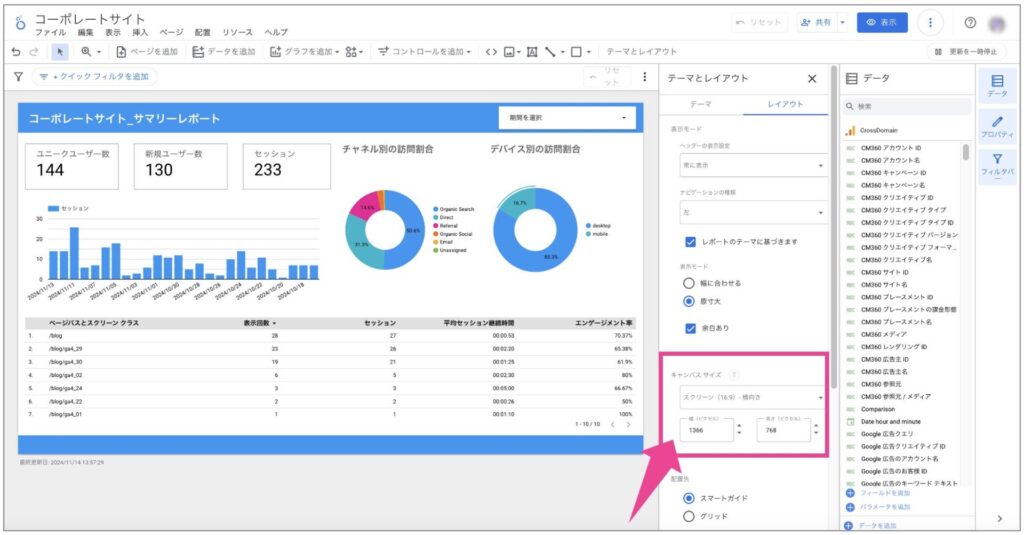
Task: Open the フィルタバー side panel tab
Action: coord(997,165)
